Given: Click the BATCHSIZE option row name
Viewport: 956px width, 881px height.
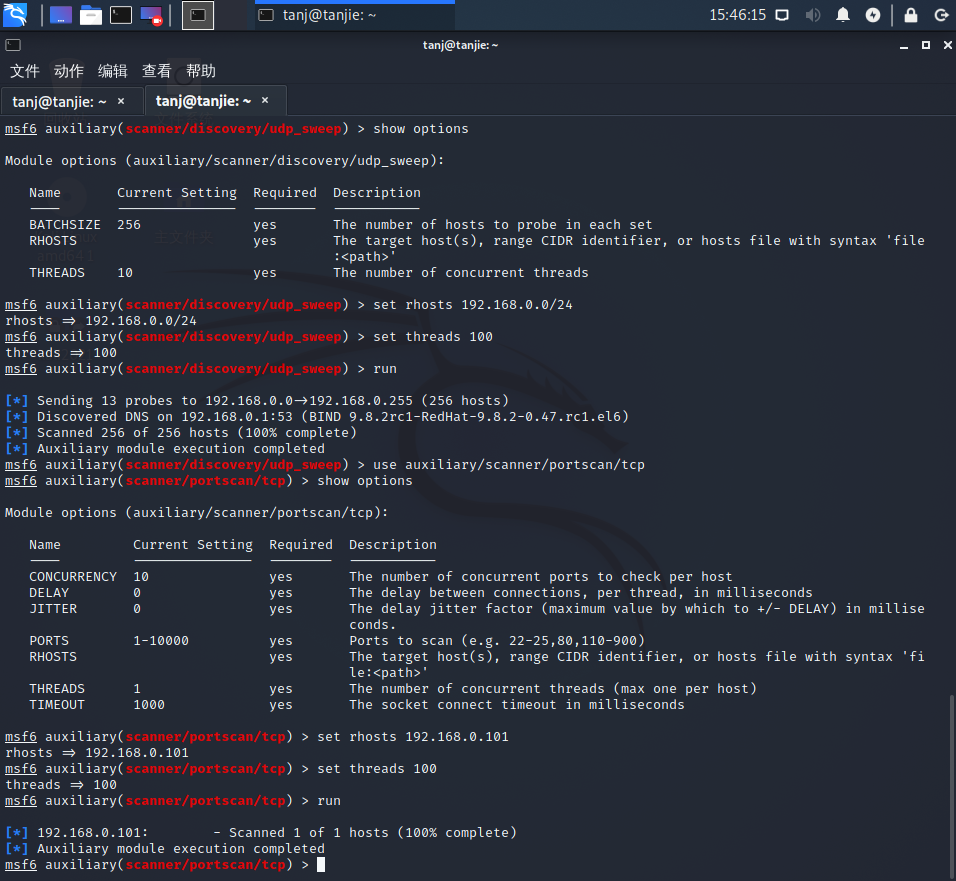Looking at the screenshot, I should click(65, 225).
